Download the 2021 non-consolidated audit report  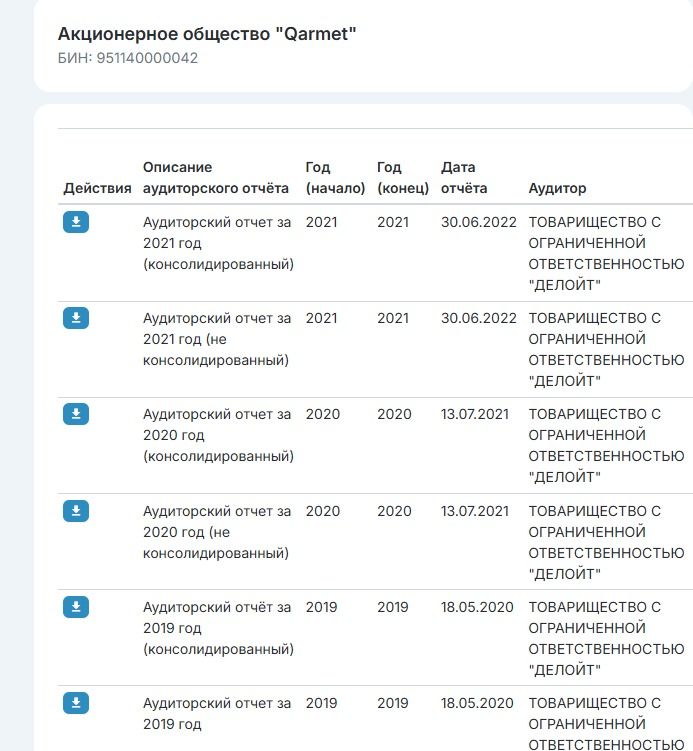click(76, 318)
